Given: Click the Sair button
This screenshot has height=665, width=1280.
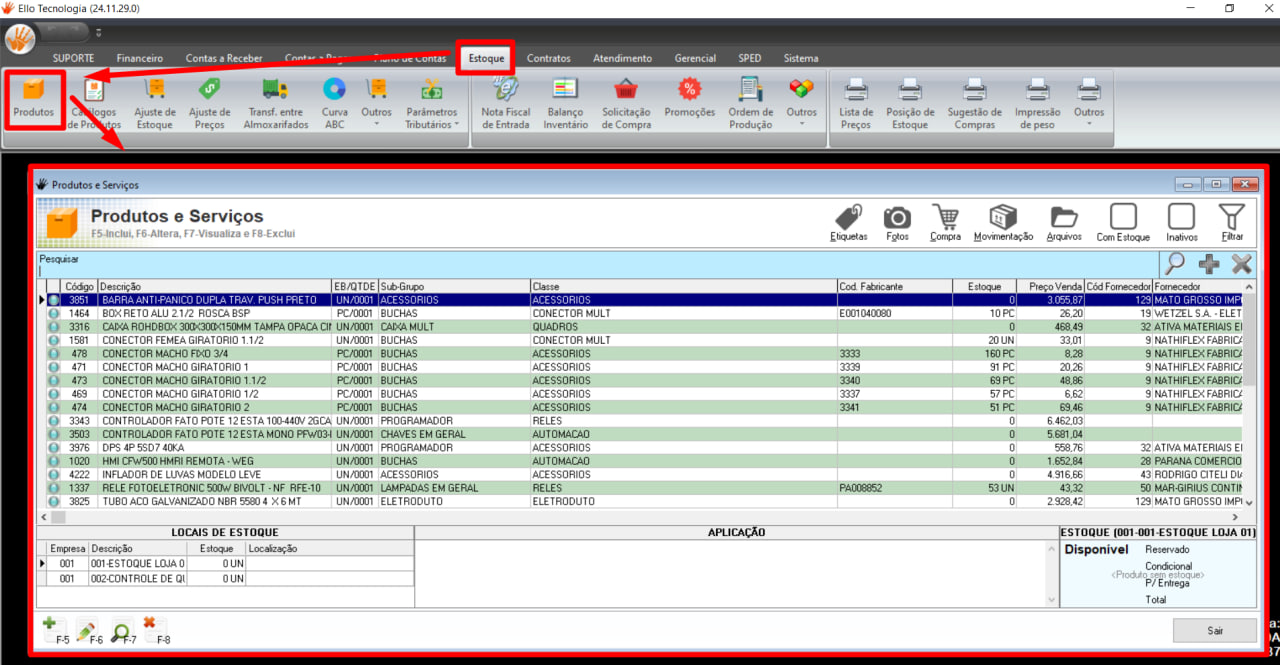Looking at the screenshot, I should coord(1214,631).
